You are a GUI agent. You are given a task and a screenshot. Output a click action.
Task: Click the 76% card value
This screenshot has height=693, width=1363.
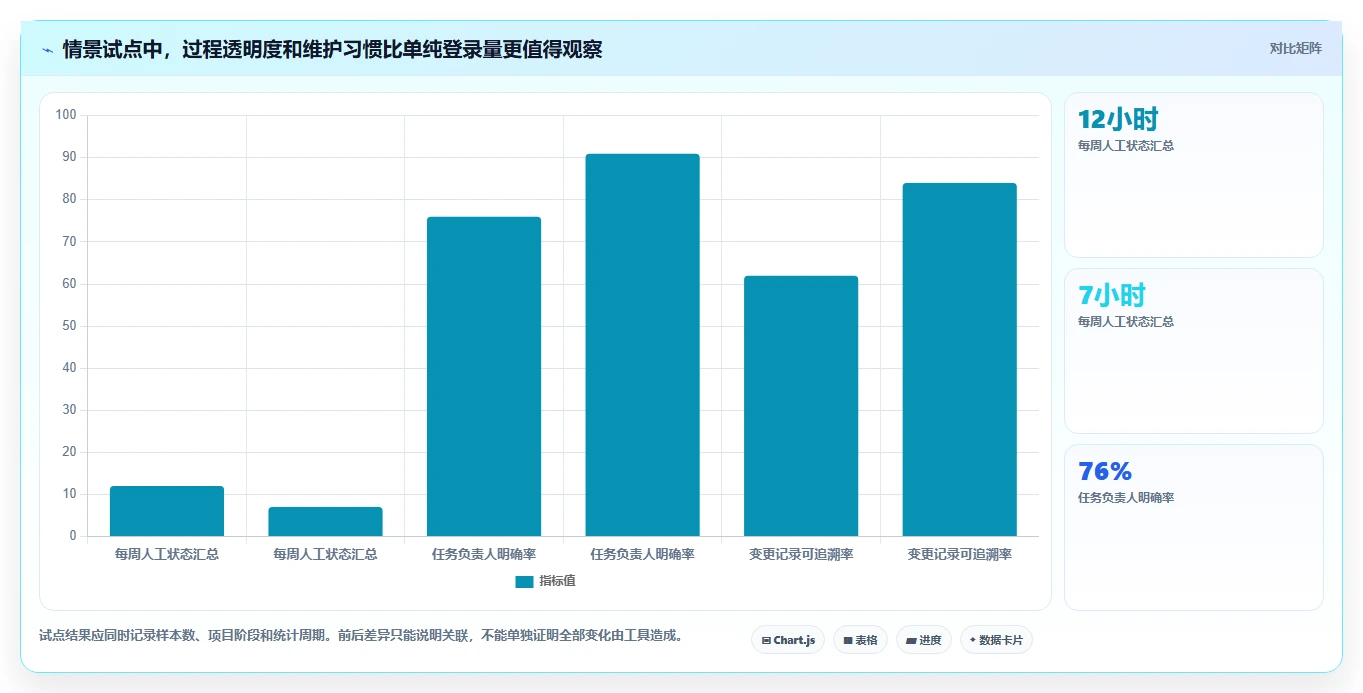1105,472
